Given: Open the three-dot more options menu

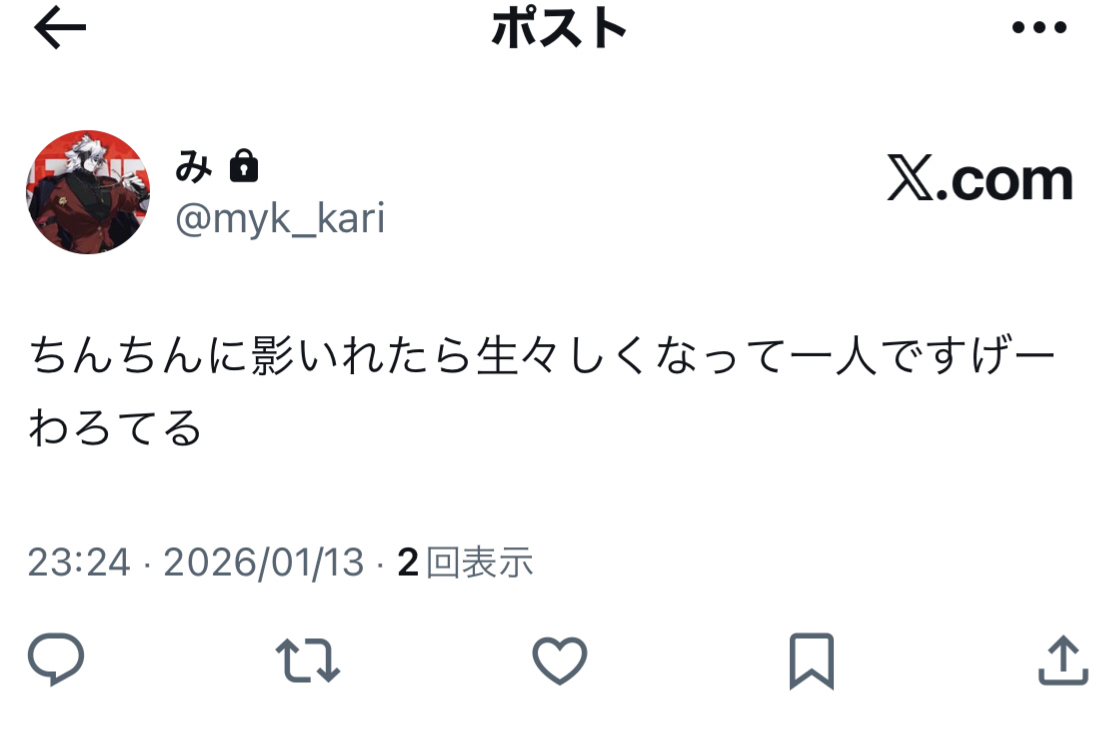Looking at the screenshot, I should click(1039, 28).
